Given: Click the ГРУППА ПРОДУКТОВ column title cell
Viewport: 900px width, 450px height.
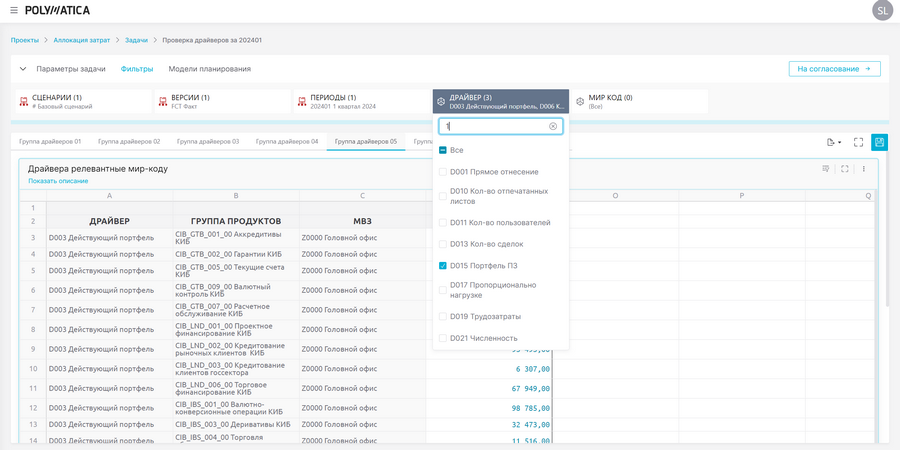Looking at the screenshot, I should coord(236,222).
